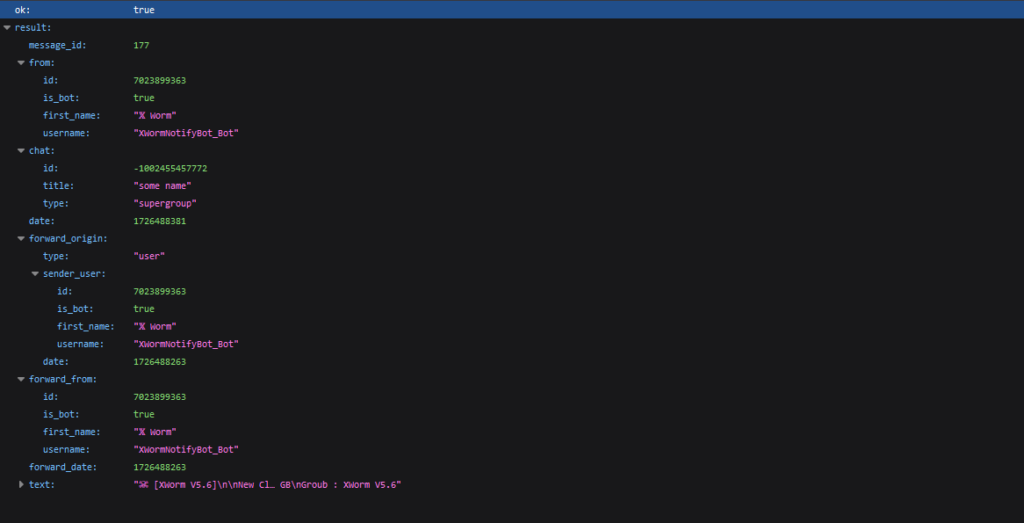The width and height of the screenshot is (1024, 523).
Task: Collapse the forward_from node arrow
Action: [x=21, y=379]
